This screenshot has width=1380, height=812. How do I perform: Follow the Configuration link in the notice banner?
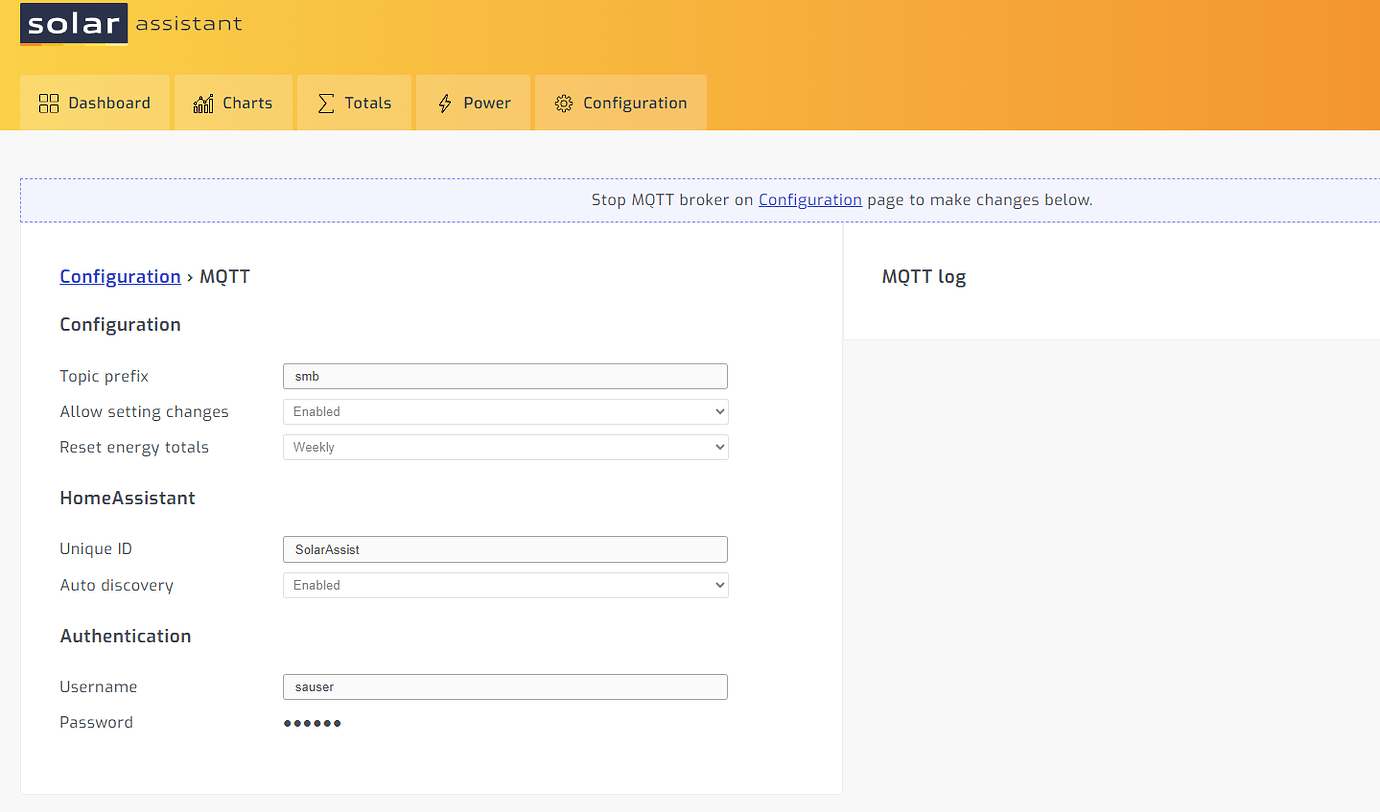(810, 200)
